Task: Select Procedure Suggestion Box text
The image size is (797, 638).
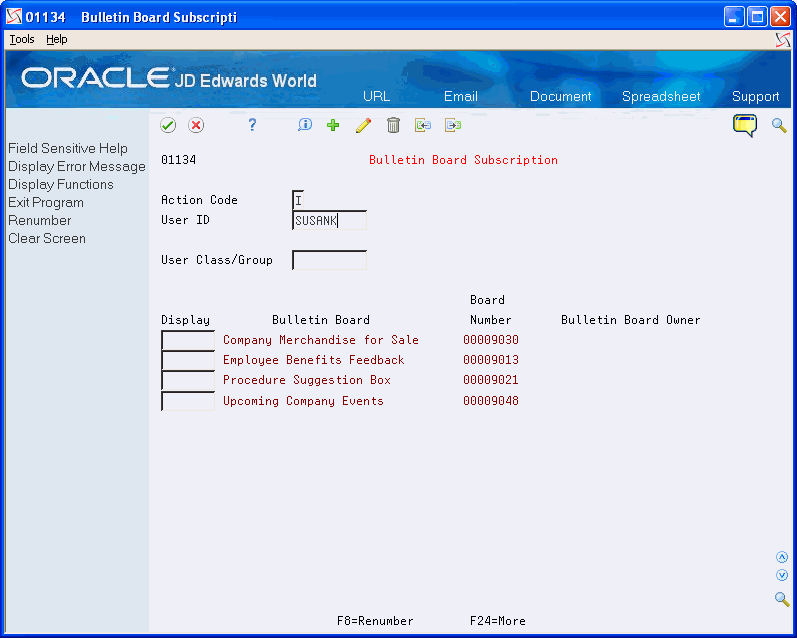Action: tap(306, 380)
